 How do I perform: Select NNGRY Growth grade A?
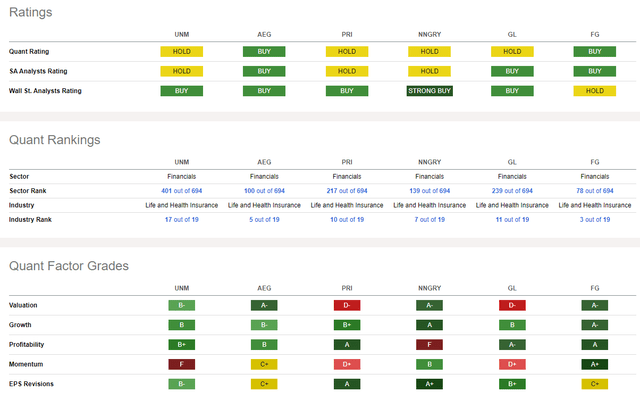pos(429,325)
